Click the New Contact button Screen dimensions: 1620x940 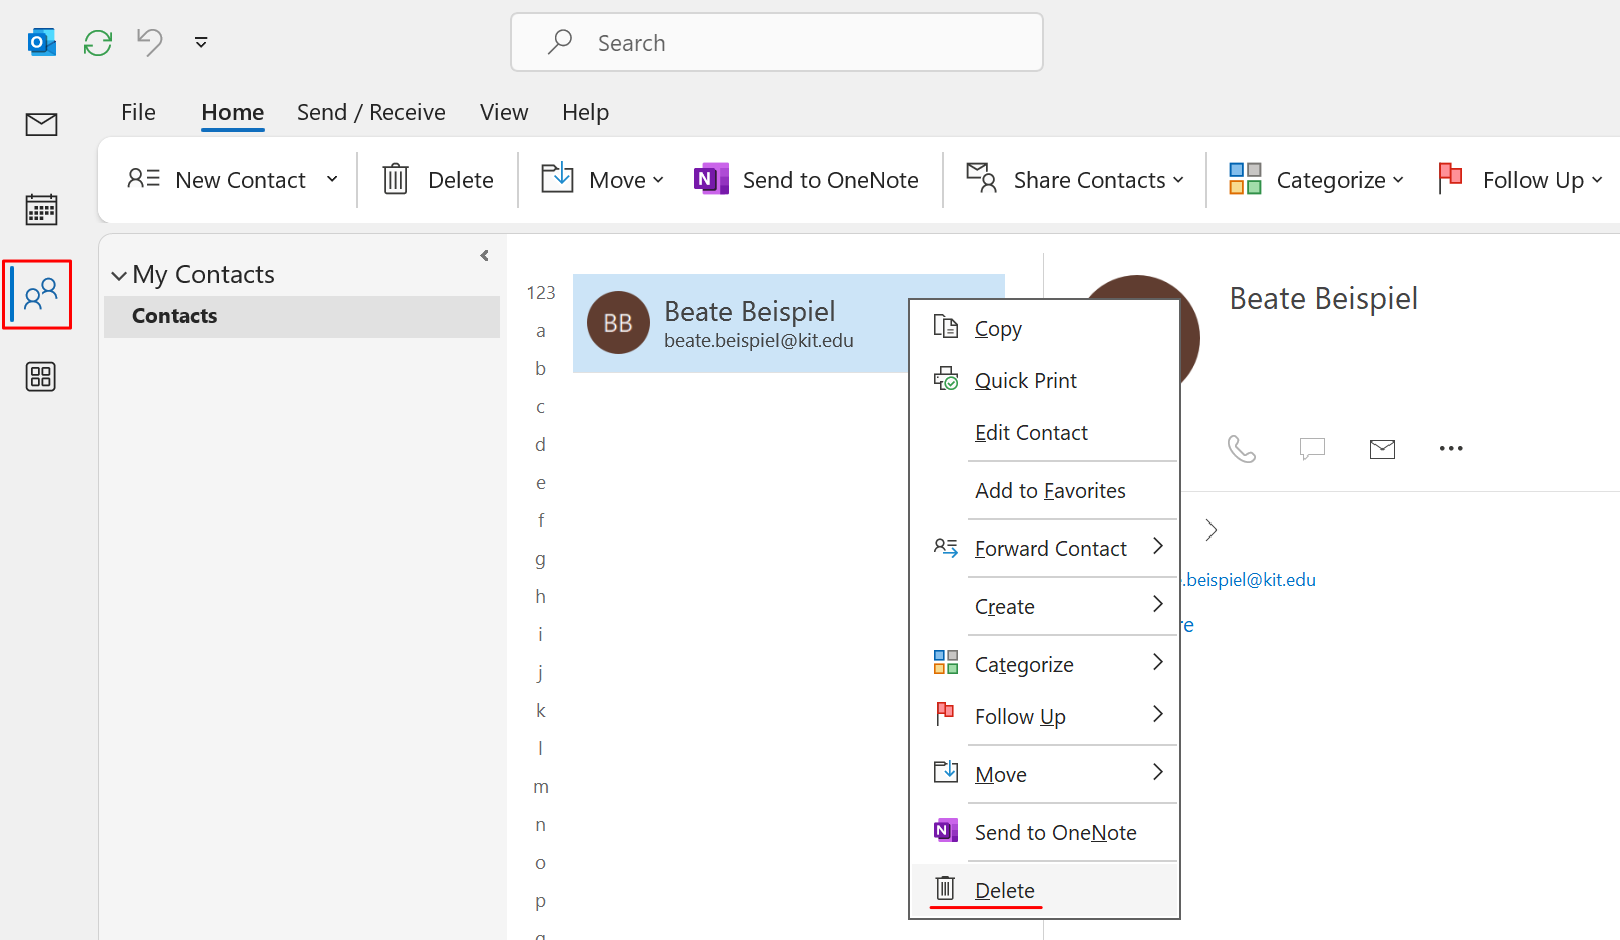coord(217,180)
